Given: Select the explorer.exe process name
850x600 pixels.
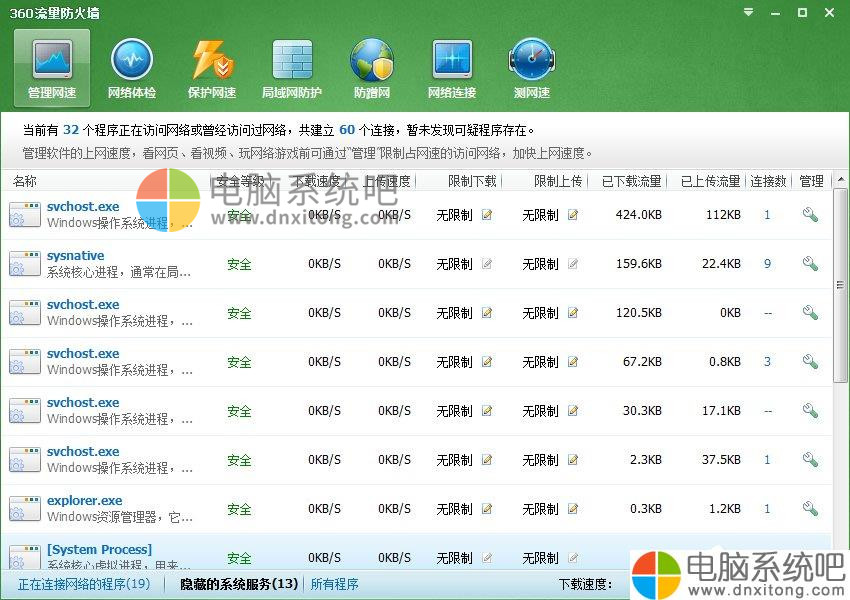Looking at the screenshot, I should click(x=85, y=501).
